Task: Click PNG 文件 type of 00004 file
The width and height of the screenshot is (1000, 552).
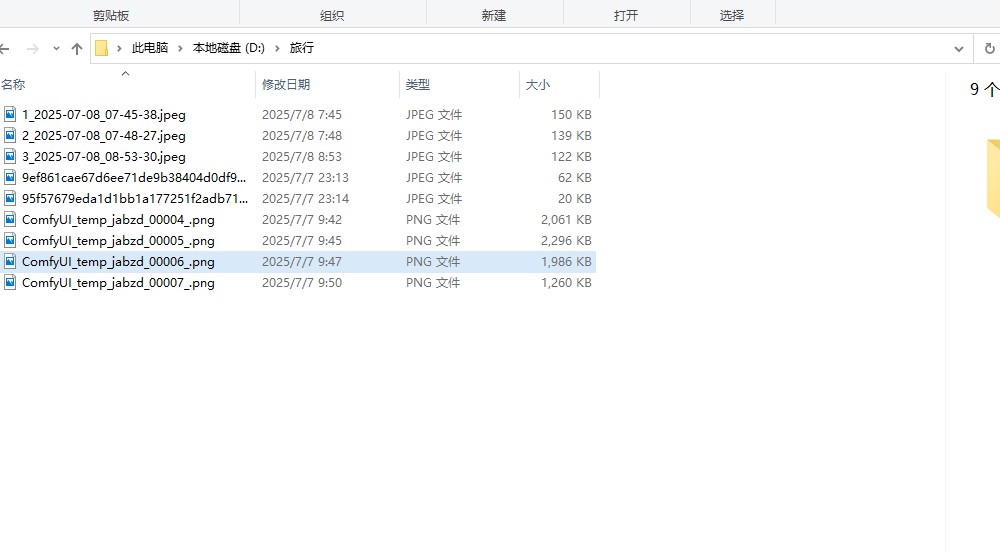Action: tap(432, 220)
